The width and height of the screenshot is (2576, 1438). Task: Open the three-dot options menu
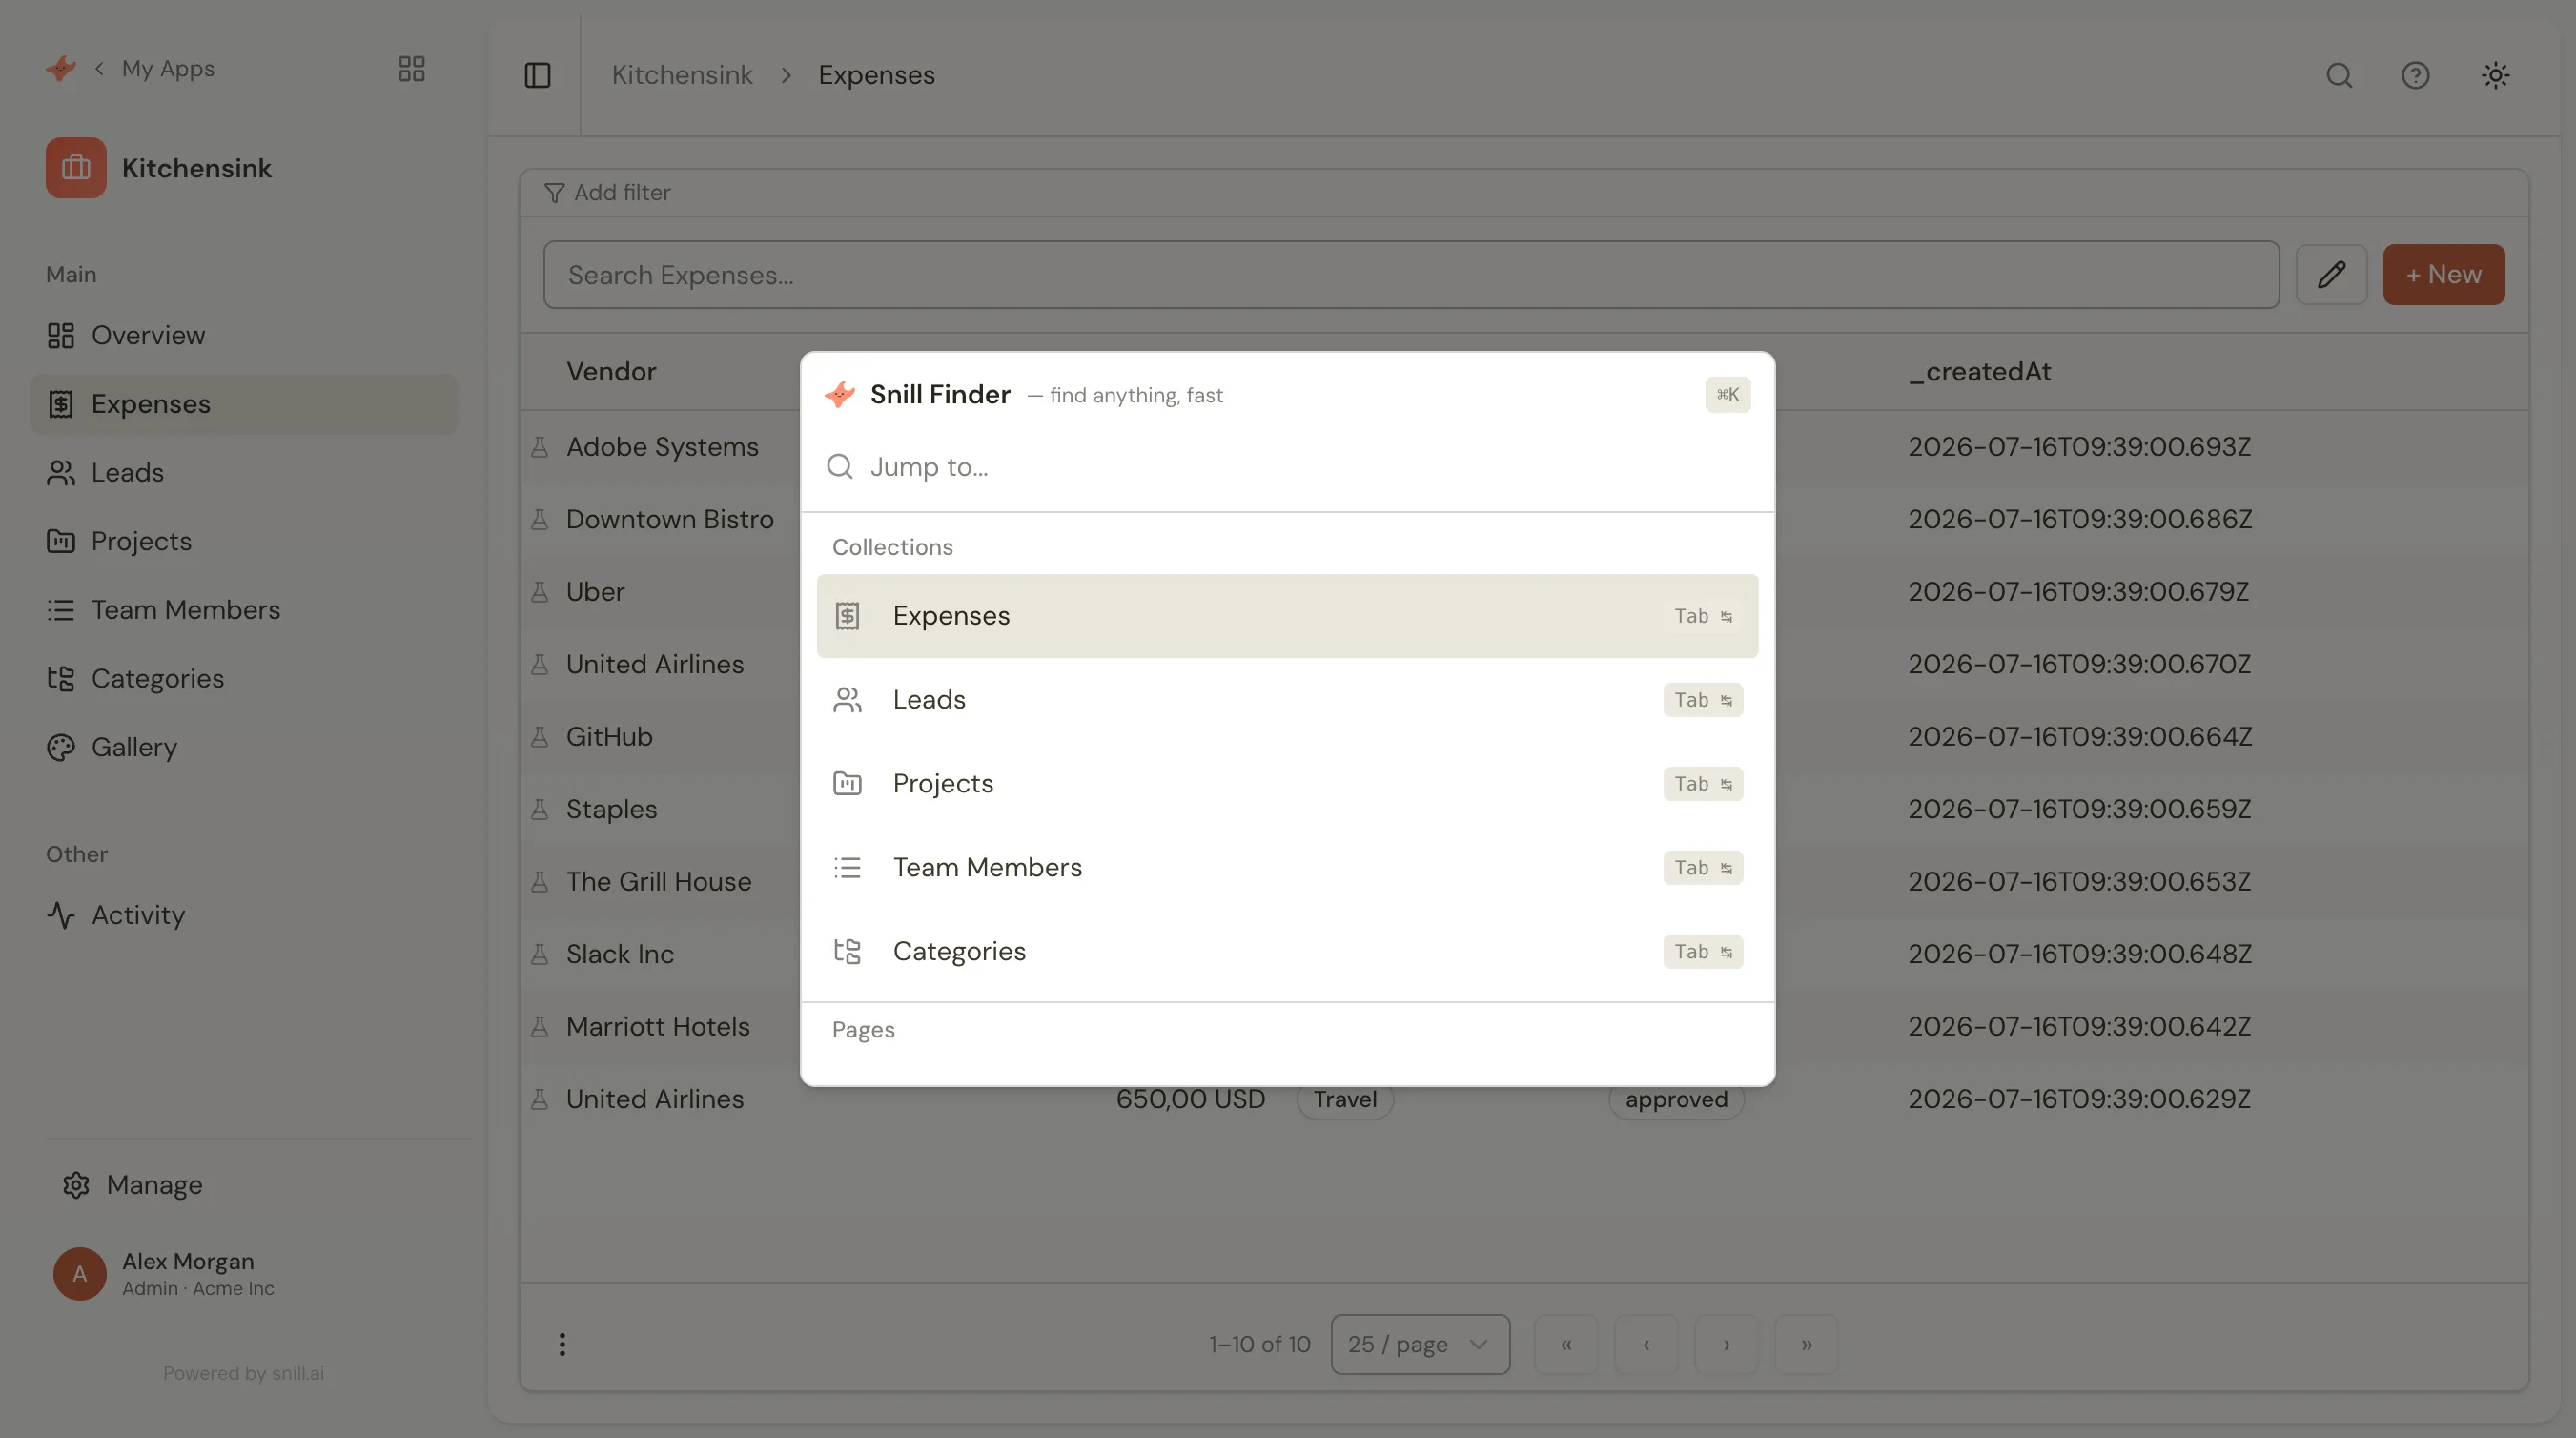[562, 1344]
